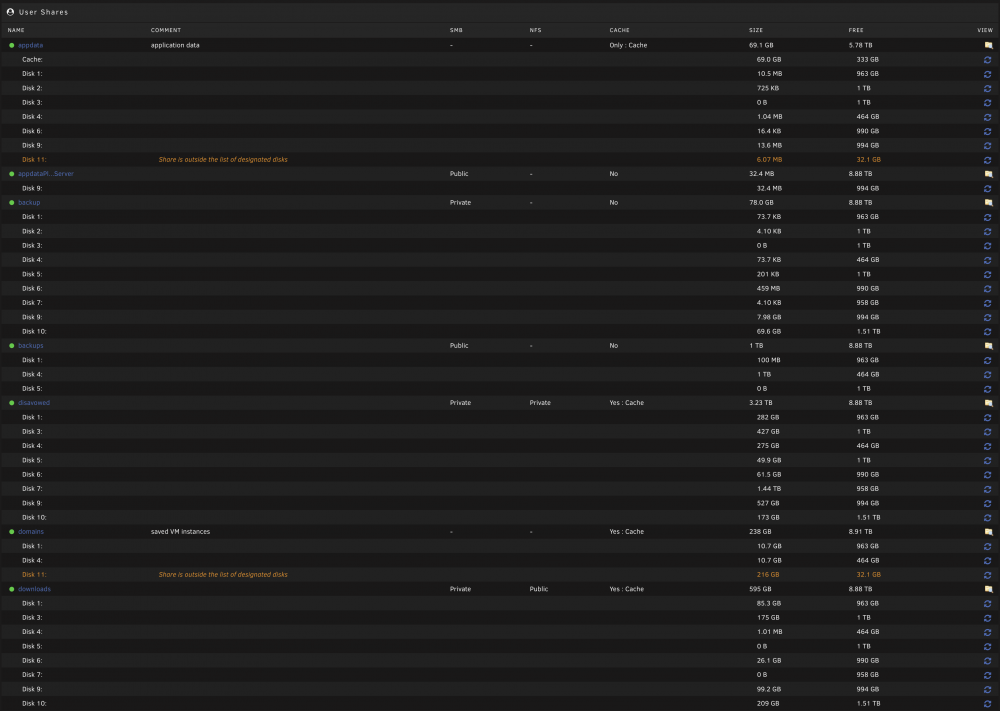Browse the disavowed share folder icon
Screen dimensions: 1000x711
pos(988,403)
